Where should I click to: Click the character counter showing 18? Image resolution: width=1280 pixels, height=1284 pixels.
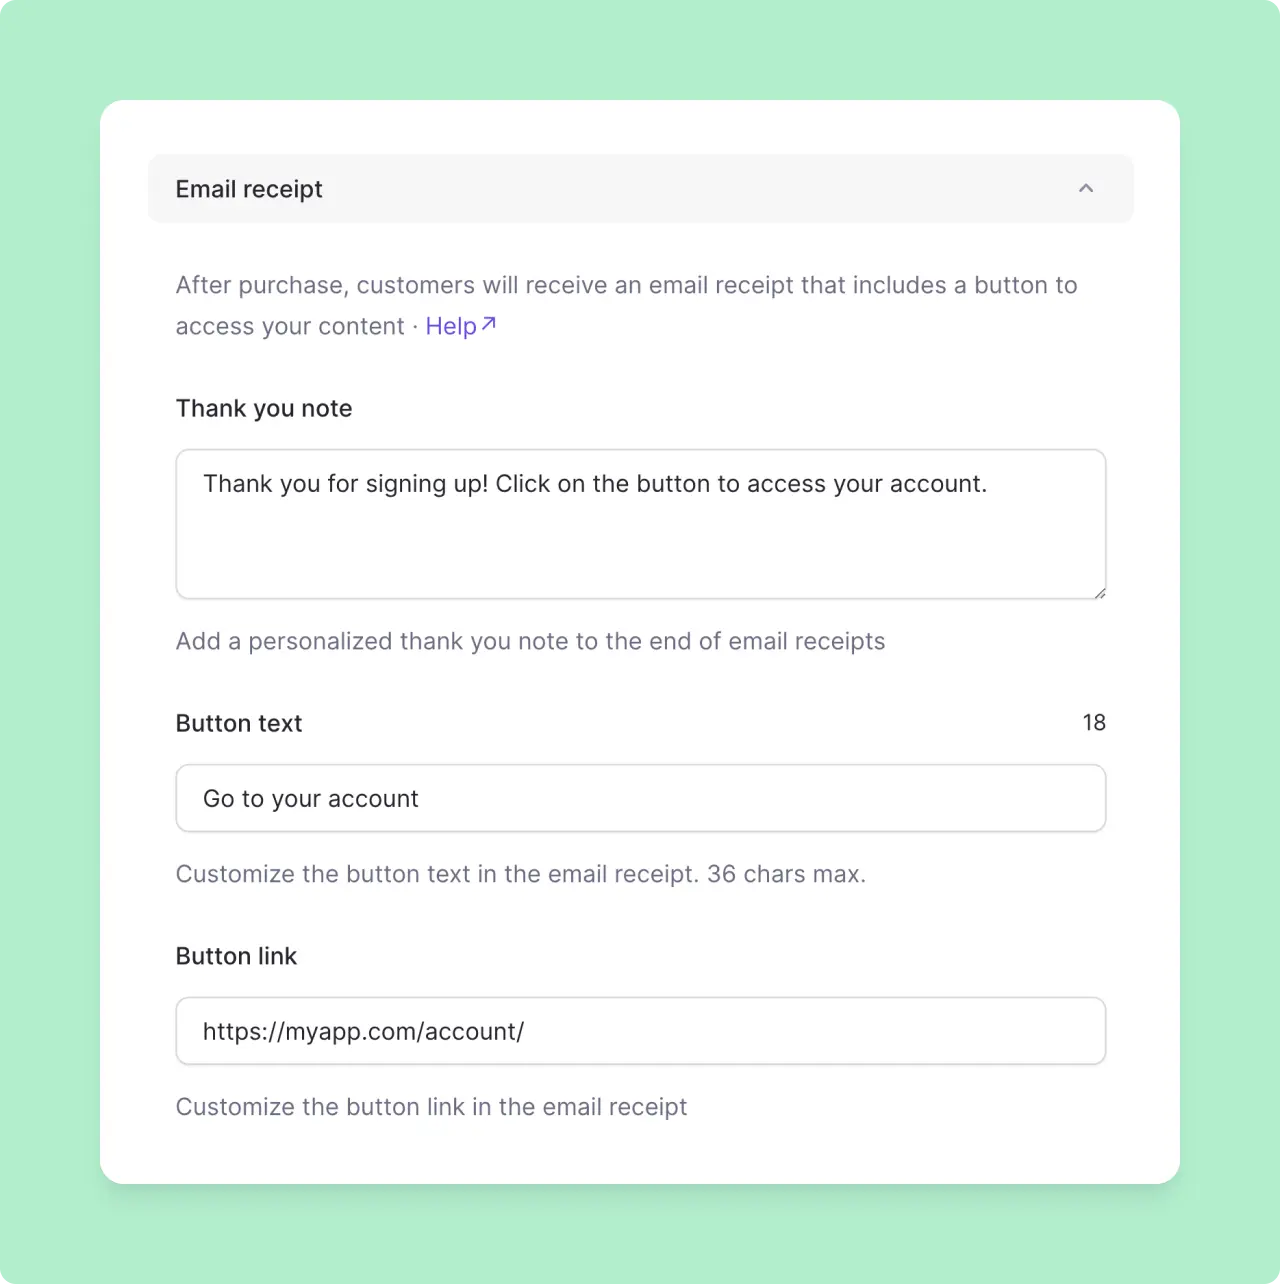point(1094,722)
